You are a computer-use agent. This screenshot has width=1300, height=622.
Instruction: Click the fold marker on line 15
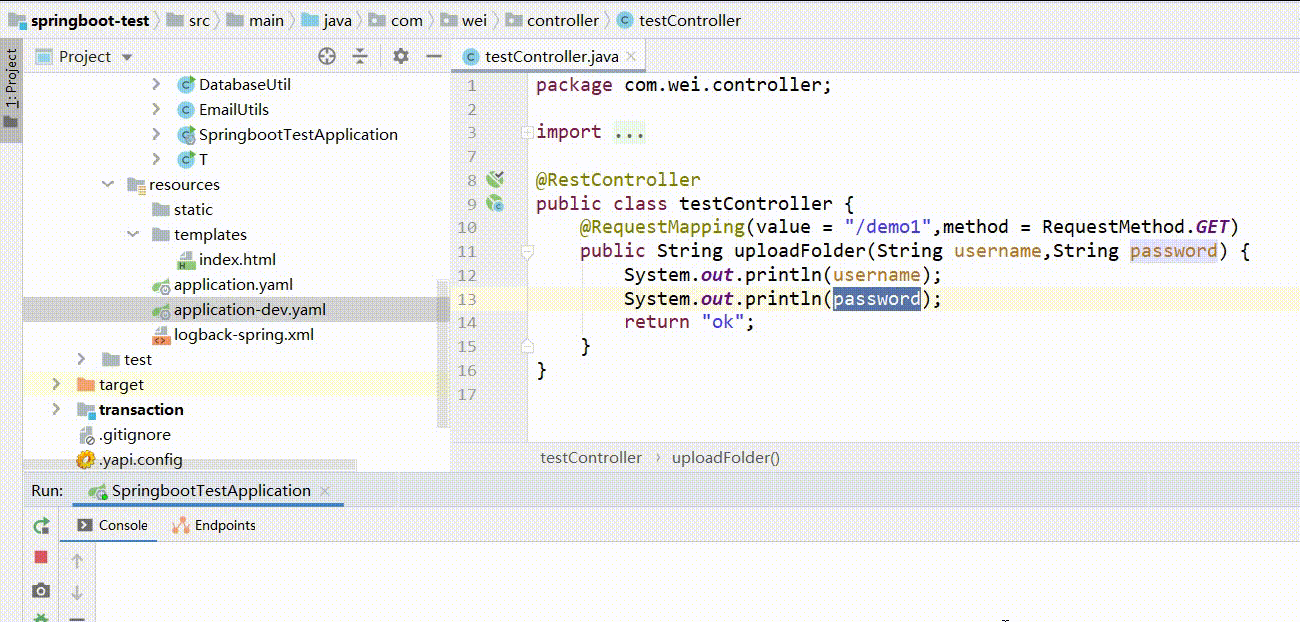[x=527, y=346]
